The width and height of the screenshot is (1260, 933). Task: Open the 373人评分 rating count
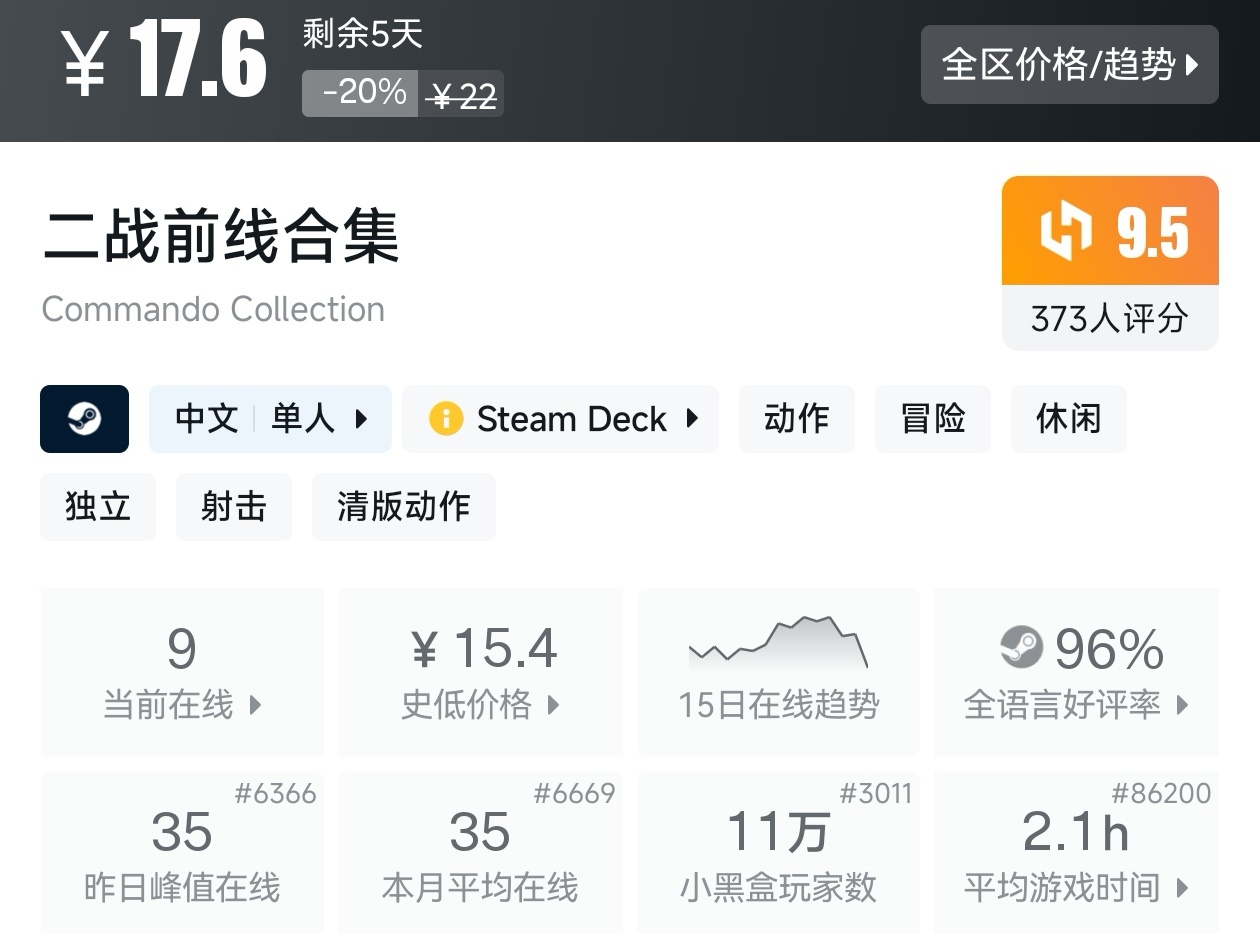(x=1109, y=319)
